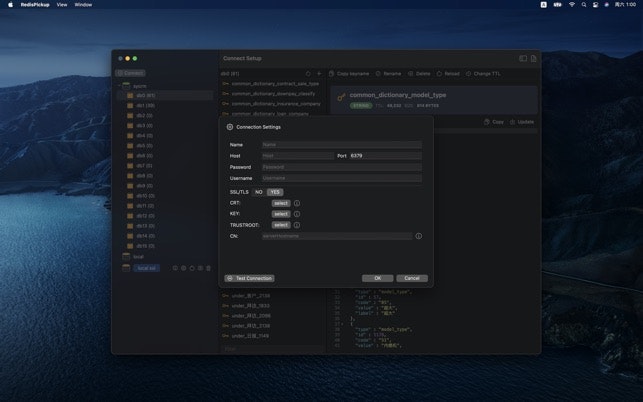
Task: Click select for TRUSTROOT file
Action: [281, 225]
